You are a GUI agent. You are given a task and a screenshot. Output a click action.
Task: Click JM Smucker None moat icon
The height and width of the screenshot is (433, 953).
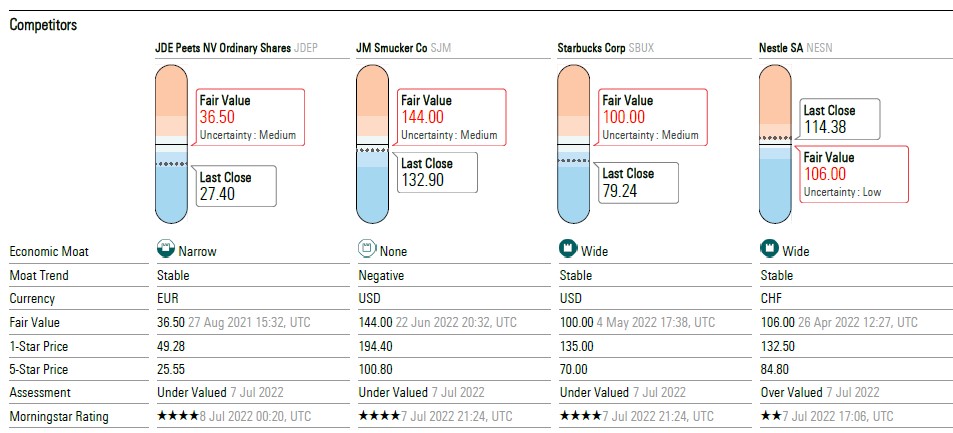pyautogui.click(x=365, y=248)
